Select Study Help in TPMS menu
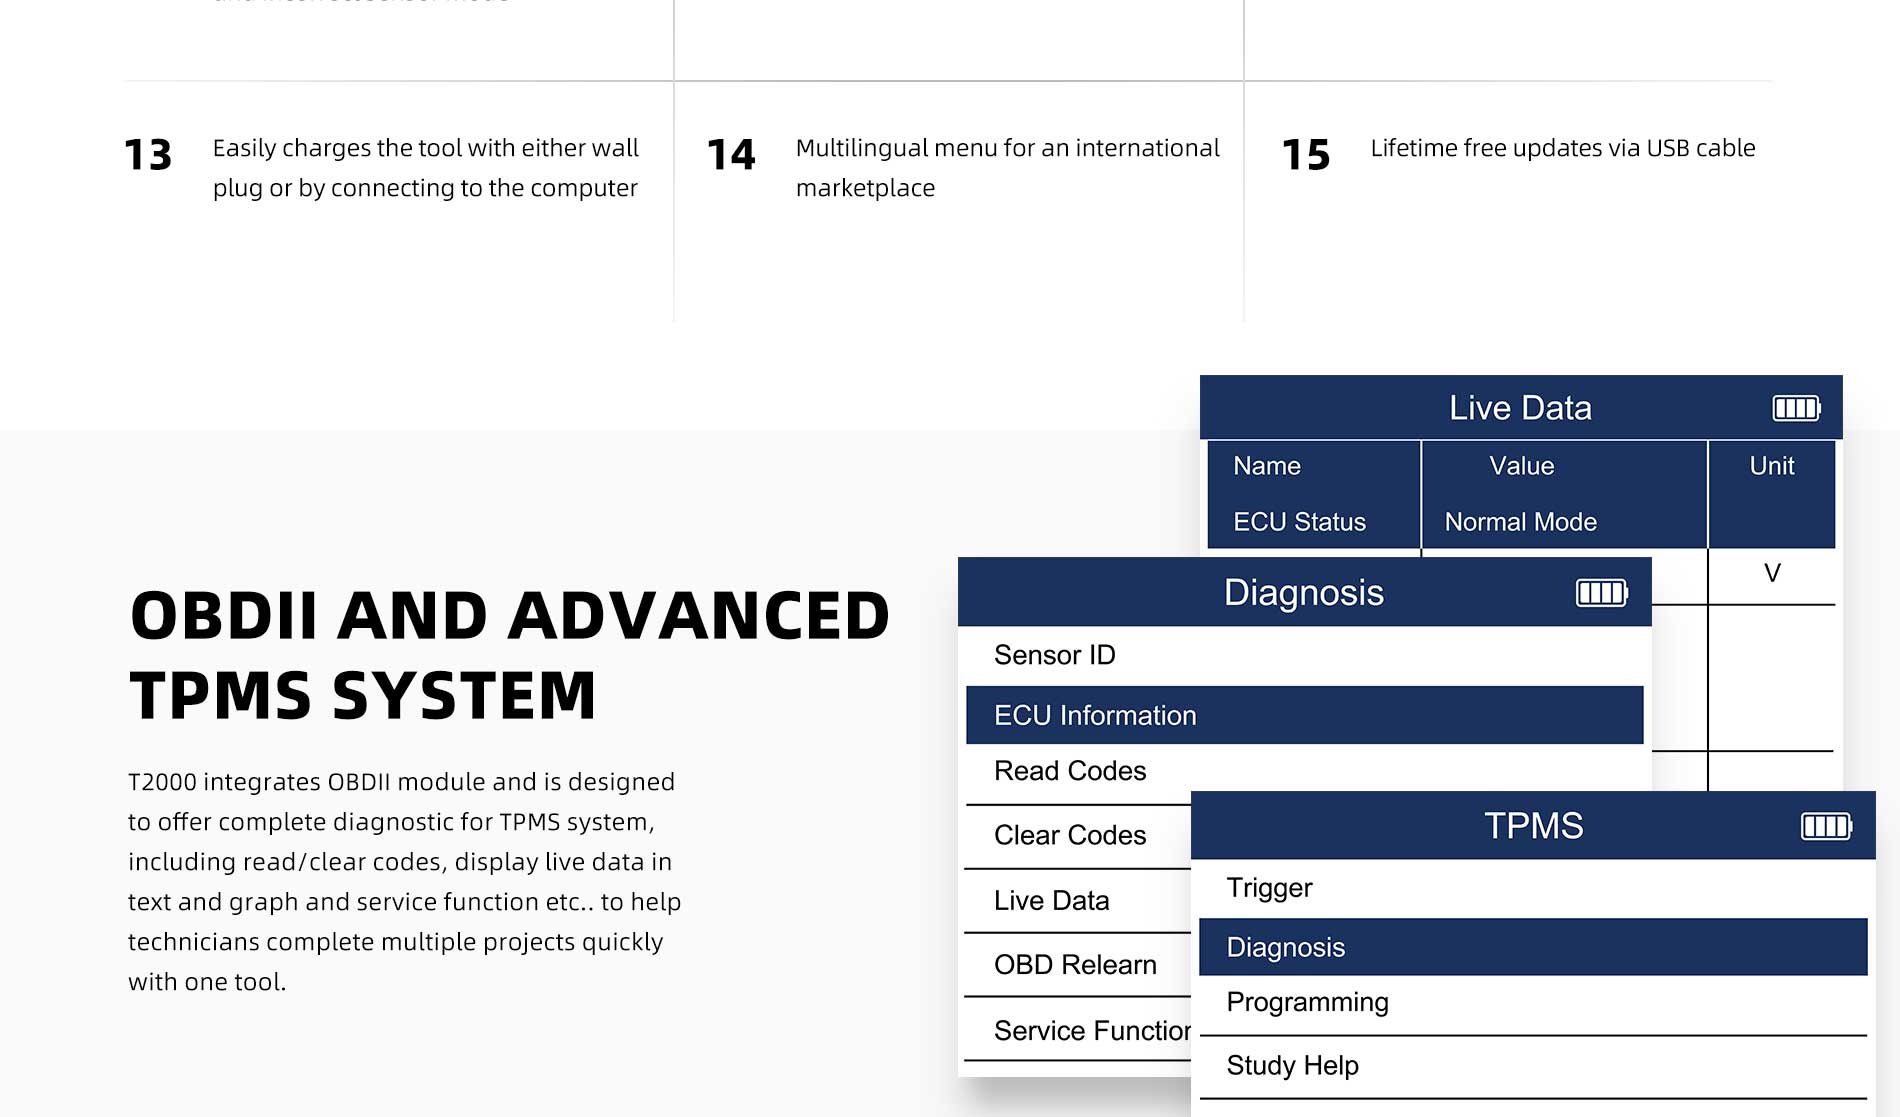 pos(1292,1066)
